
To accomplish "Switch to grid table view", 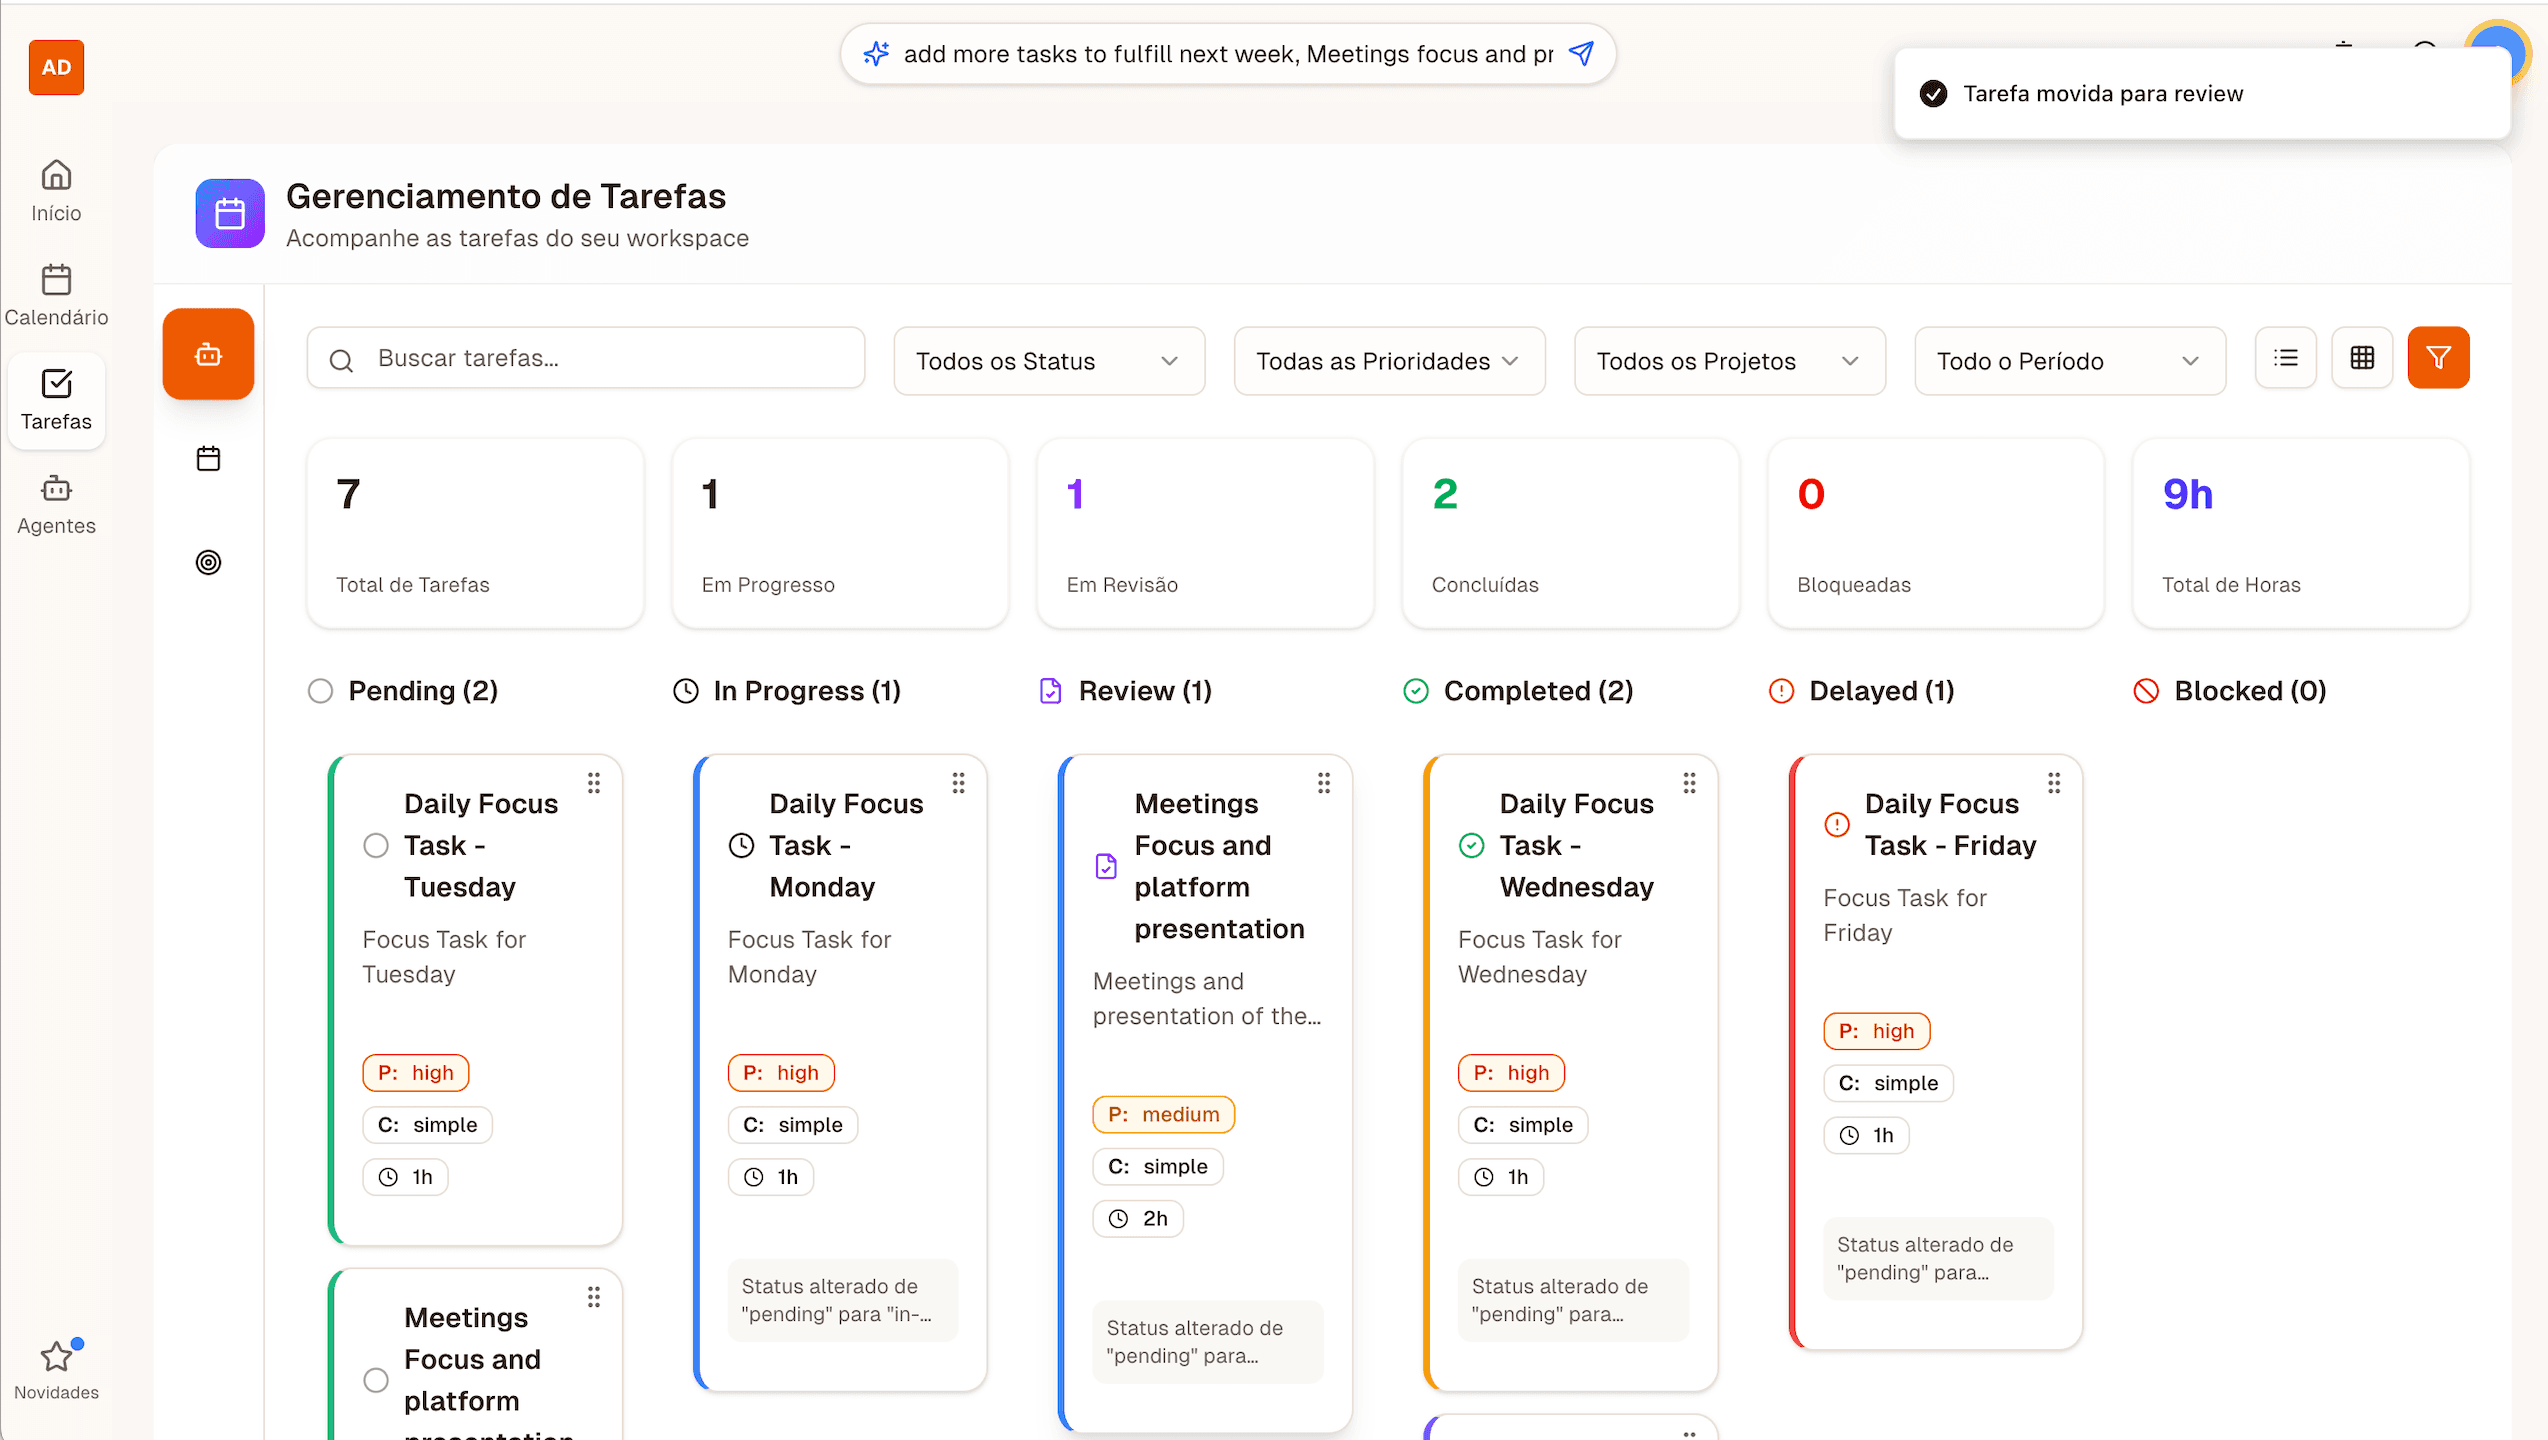I will pos(2362,358).
